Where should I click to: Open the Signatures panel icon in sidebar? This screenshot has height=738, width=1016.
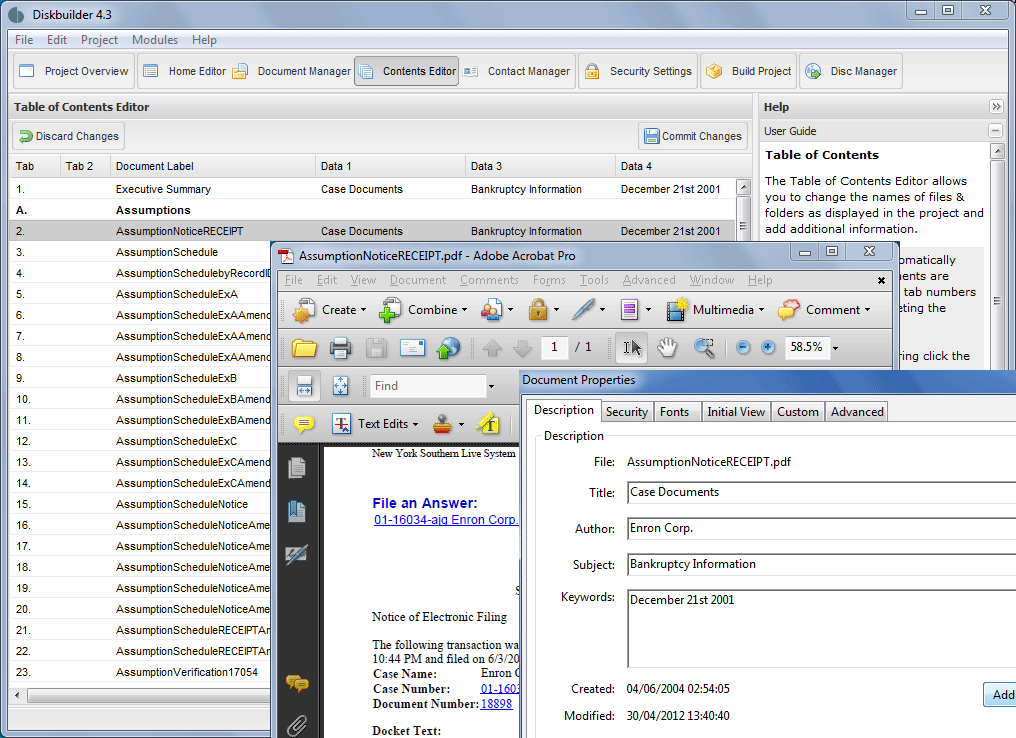[297, 555]
